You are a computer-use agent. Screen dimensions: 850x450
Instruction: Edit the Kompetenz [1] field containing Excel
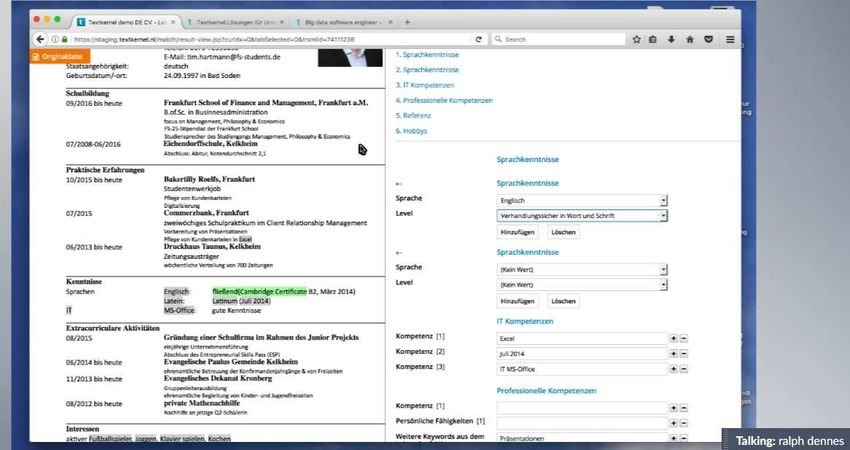(582, 338)
